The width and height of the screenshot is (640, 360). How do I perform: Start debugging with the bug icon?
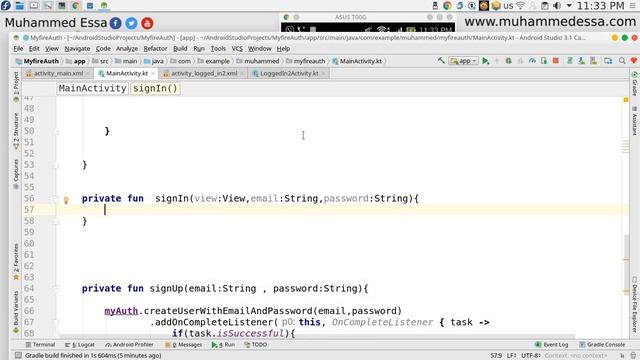(x=509, y=61)
